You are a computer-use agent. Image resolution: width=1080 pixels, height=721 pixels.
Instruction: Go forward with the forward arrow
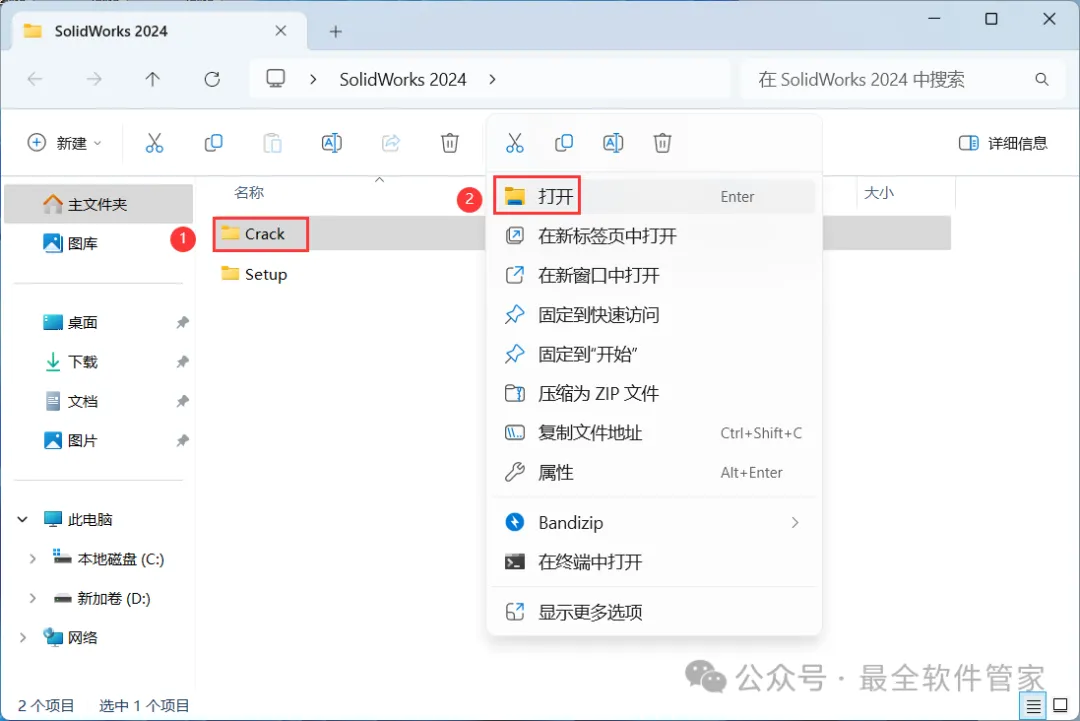tap(94, 79)
